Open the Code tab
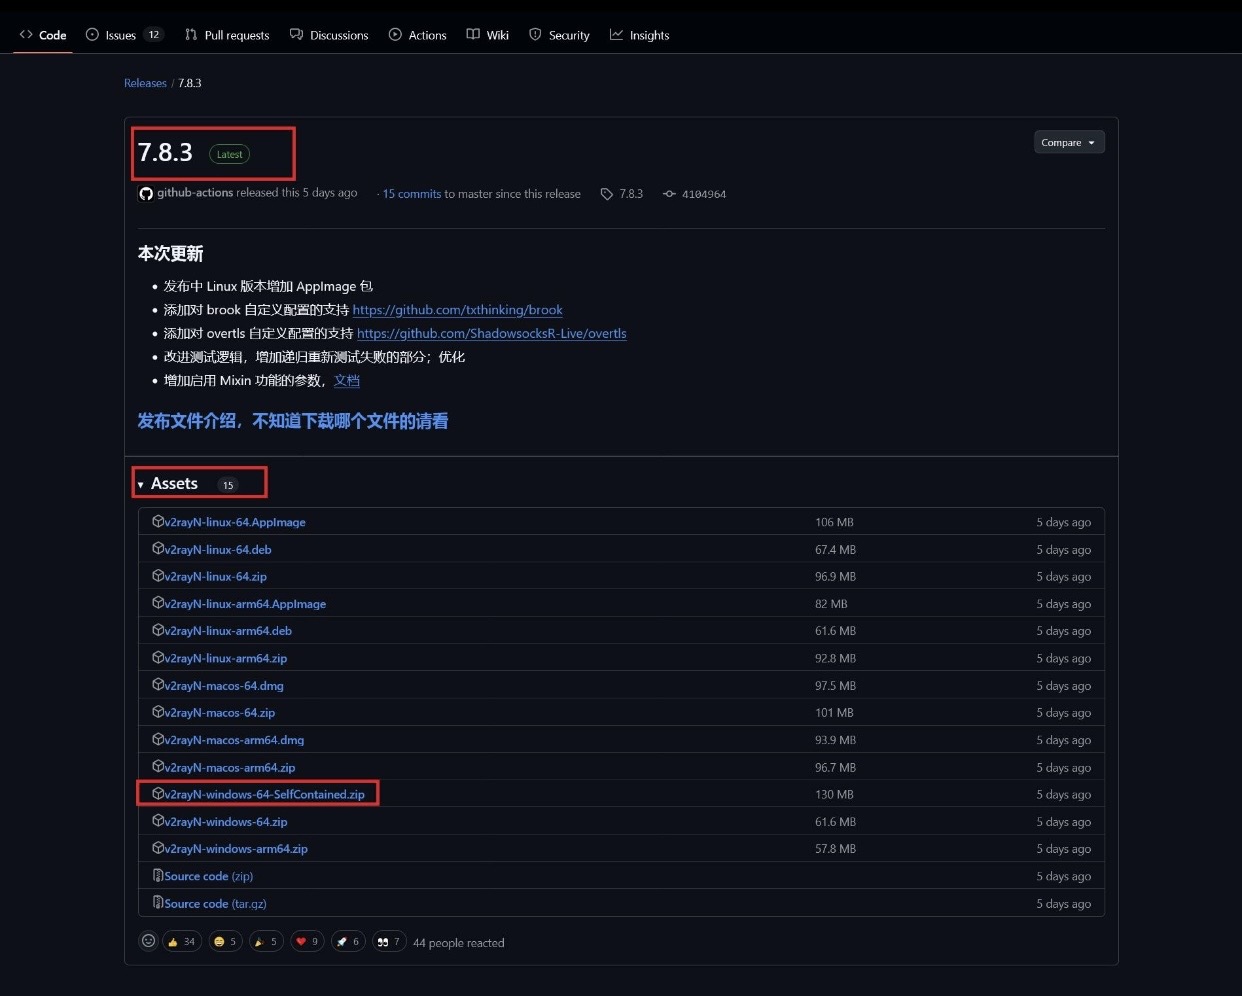Viewport: 1242px width, 996px height. click(43, 35)
